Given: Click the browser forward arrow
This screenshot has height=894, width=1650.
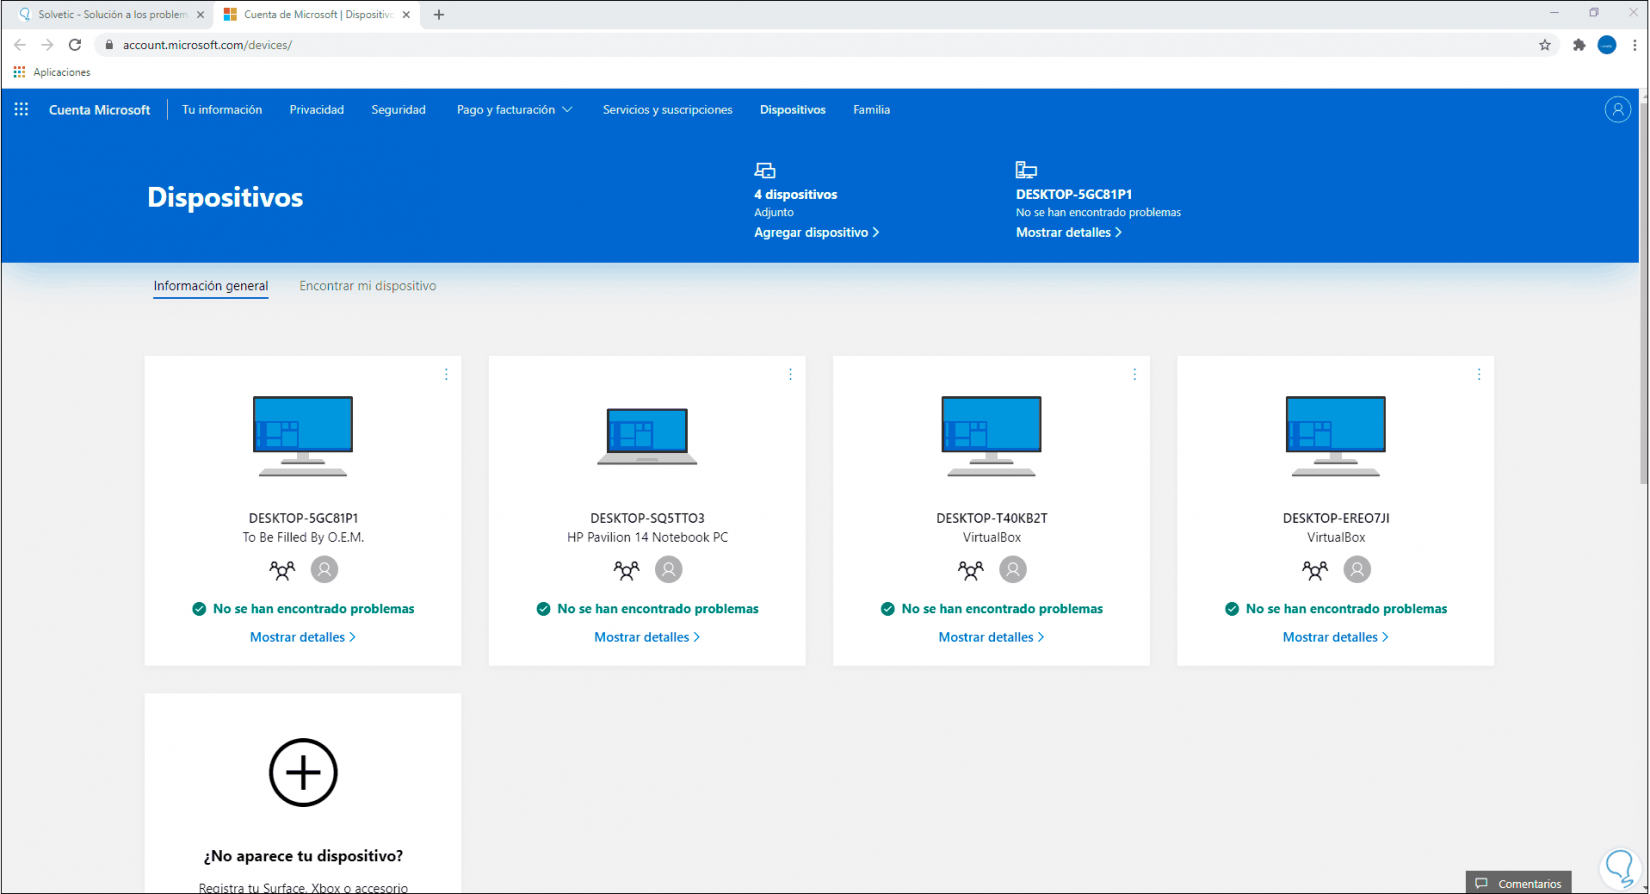Looking at the screenshot, I should (47, 45).
